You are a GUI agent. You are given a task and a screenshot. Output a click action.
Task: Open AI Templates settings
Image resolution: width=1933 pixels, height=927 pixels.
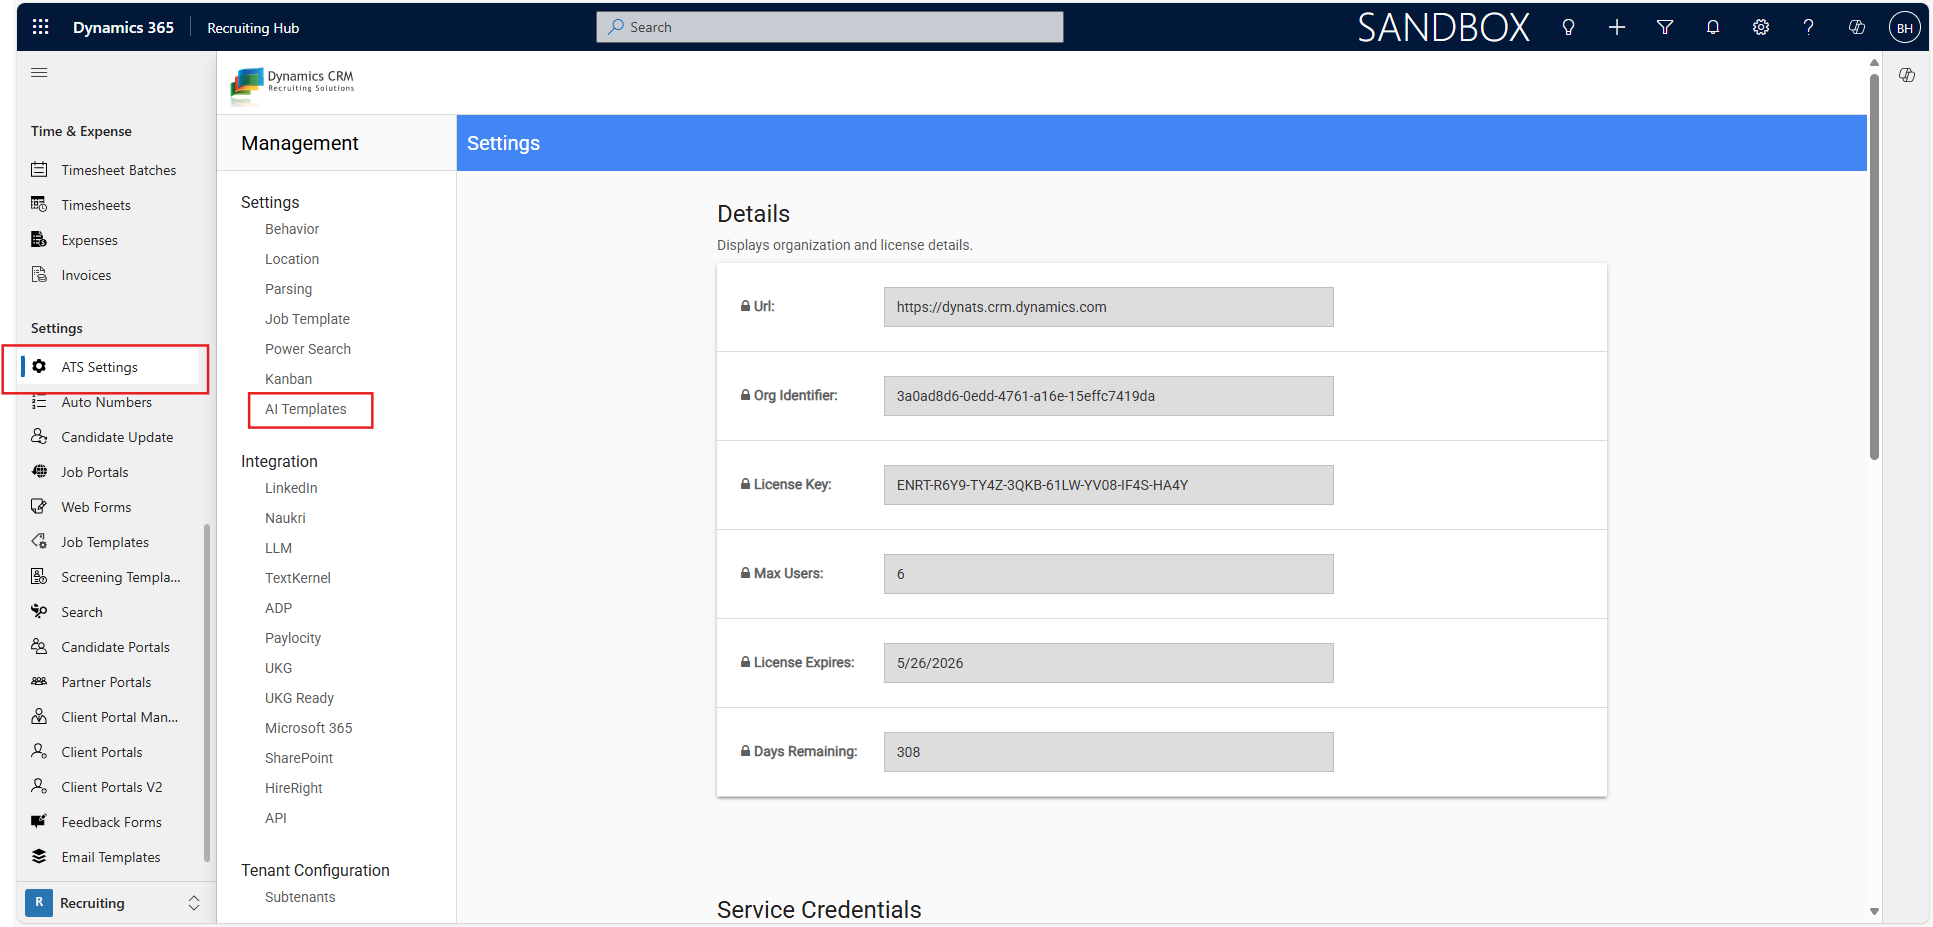pyautogui.click(x=306, y=409)
